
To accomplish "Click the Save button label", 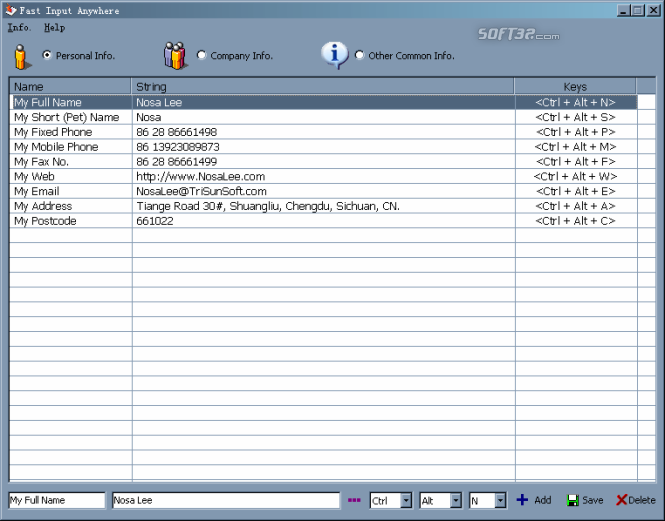I will (592, 500).
